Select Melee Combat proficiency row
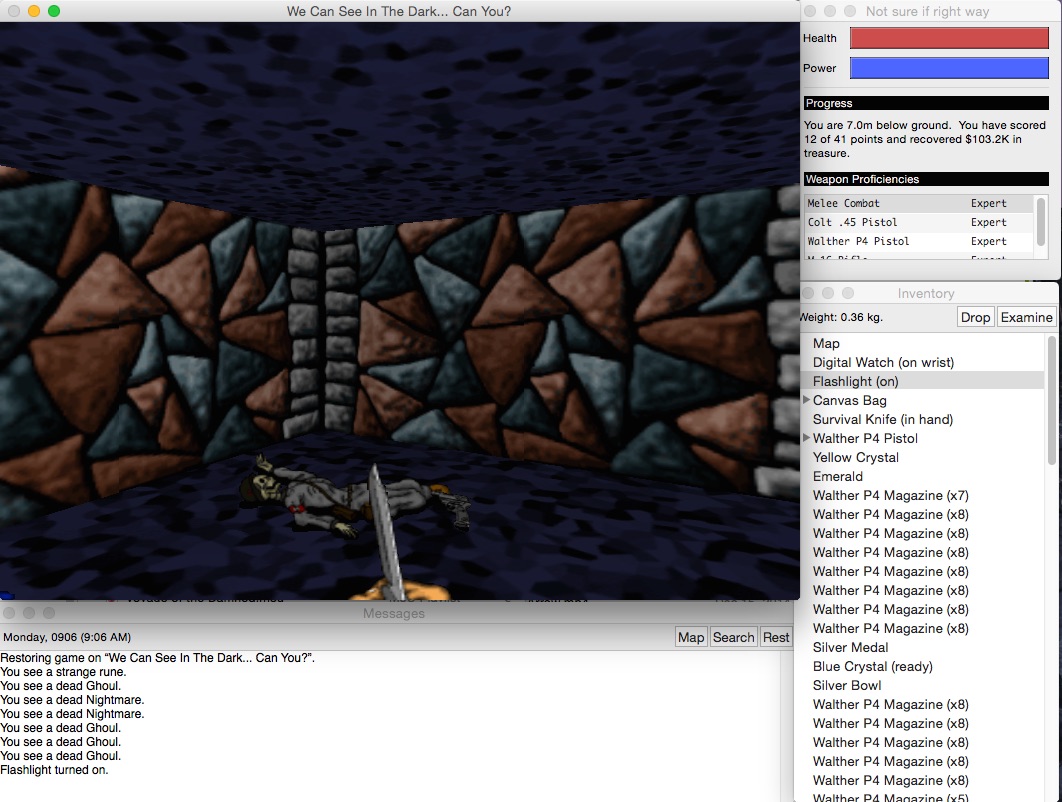 [919, 203]
